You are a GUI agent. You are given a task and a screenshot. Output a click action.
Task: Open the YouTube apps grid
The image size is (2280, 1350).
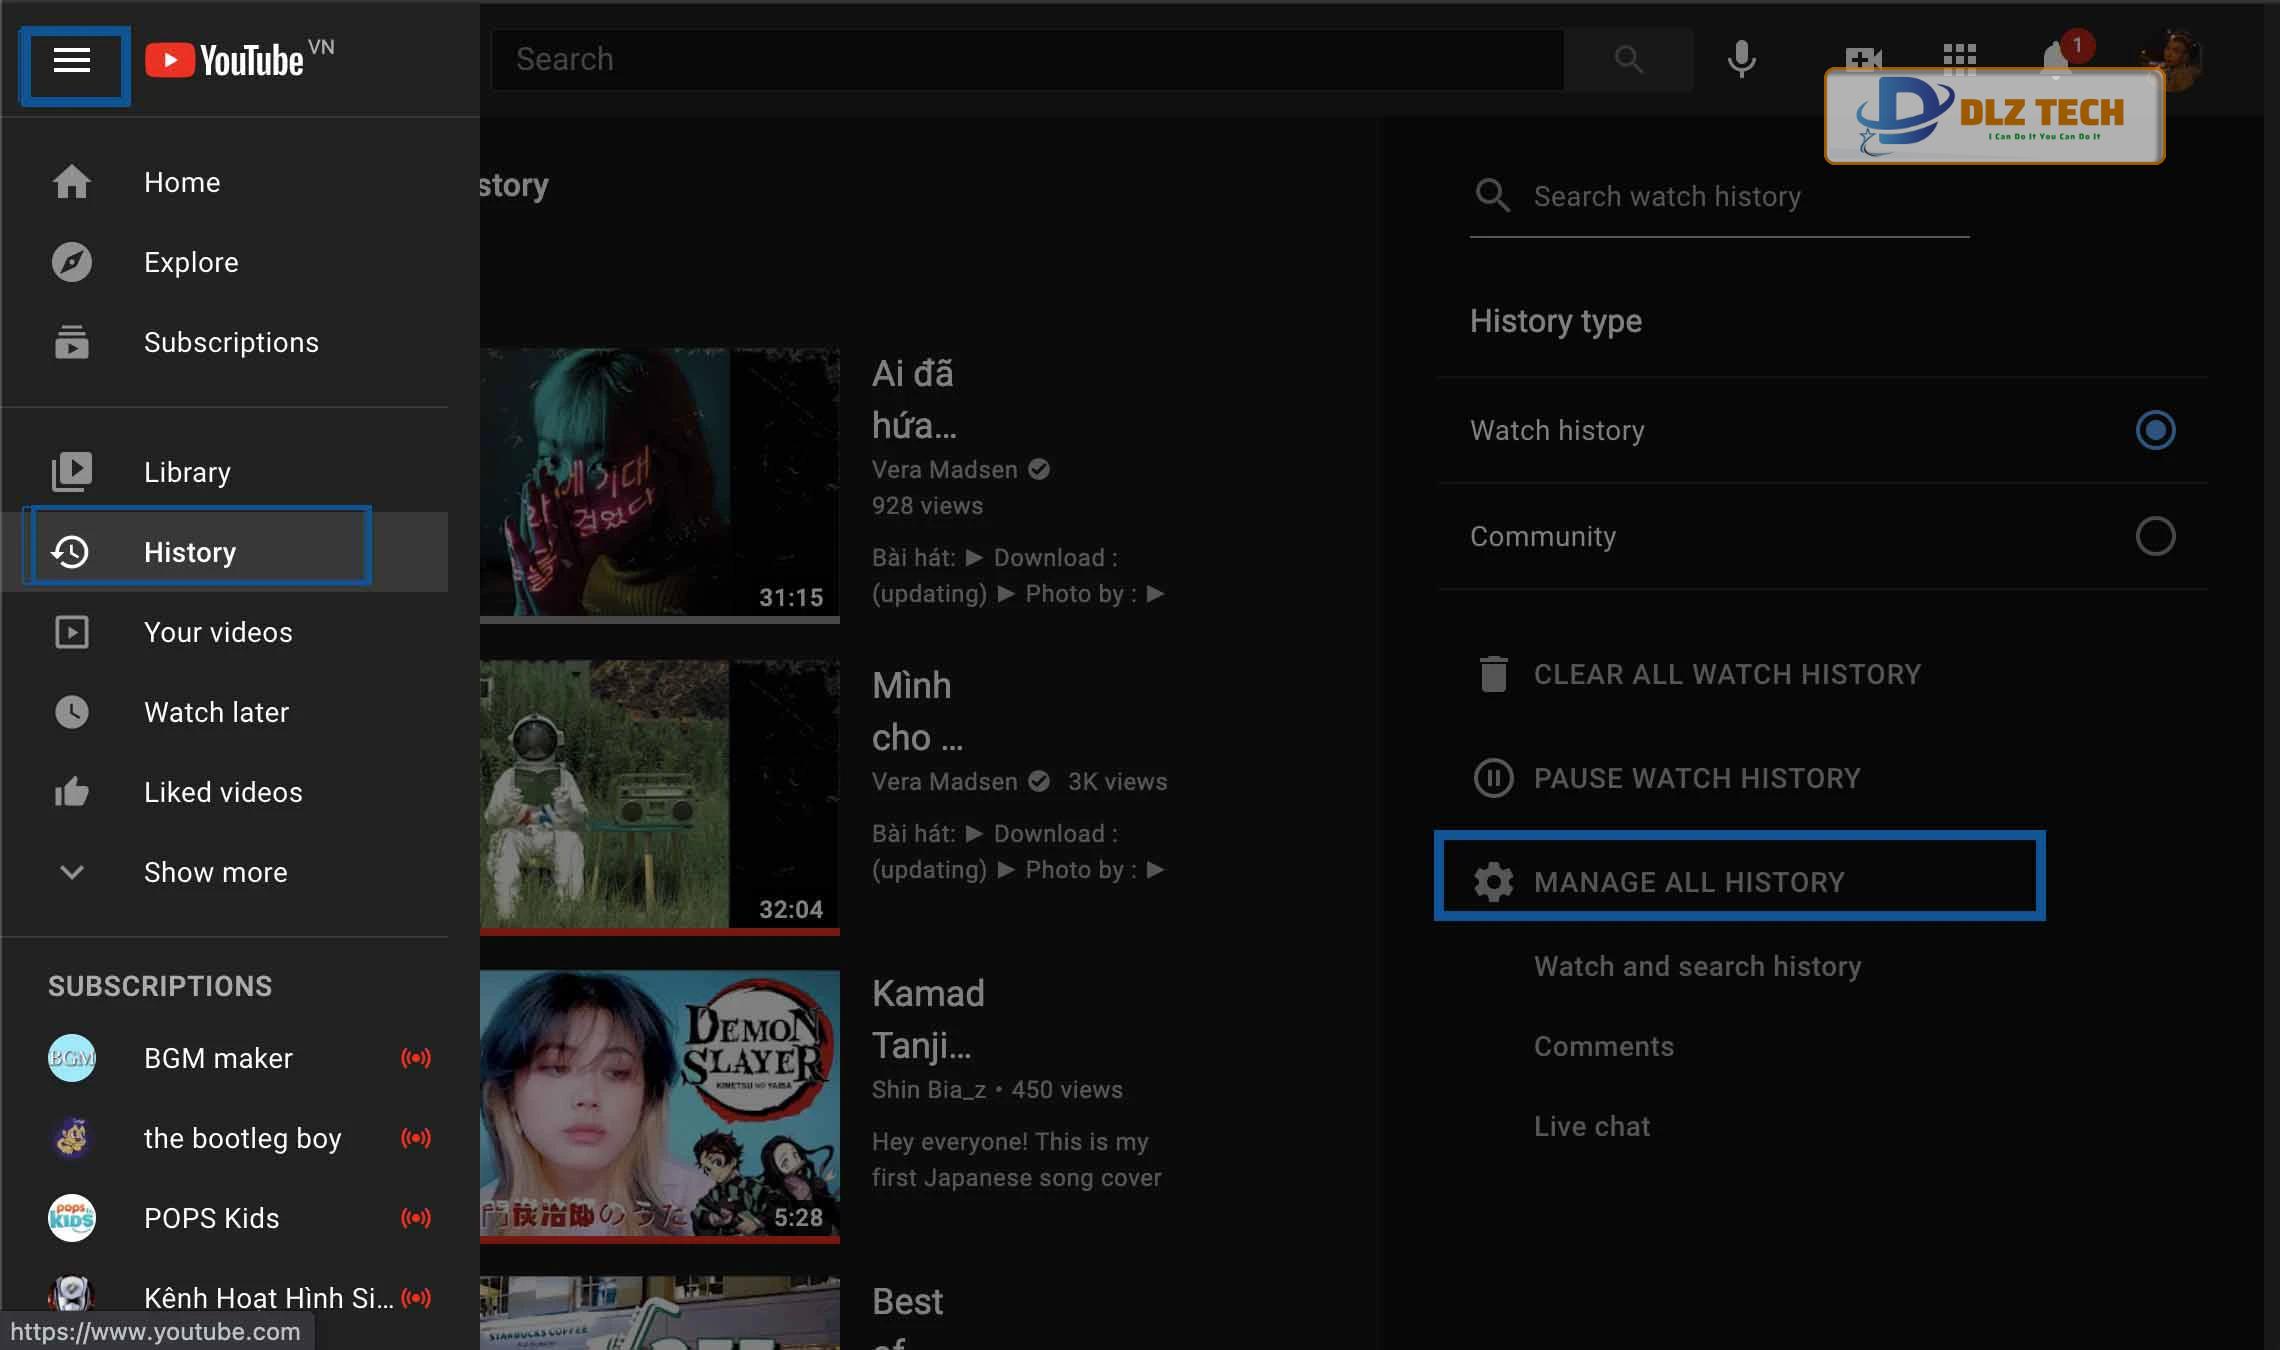[1959, 59]
